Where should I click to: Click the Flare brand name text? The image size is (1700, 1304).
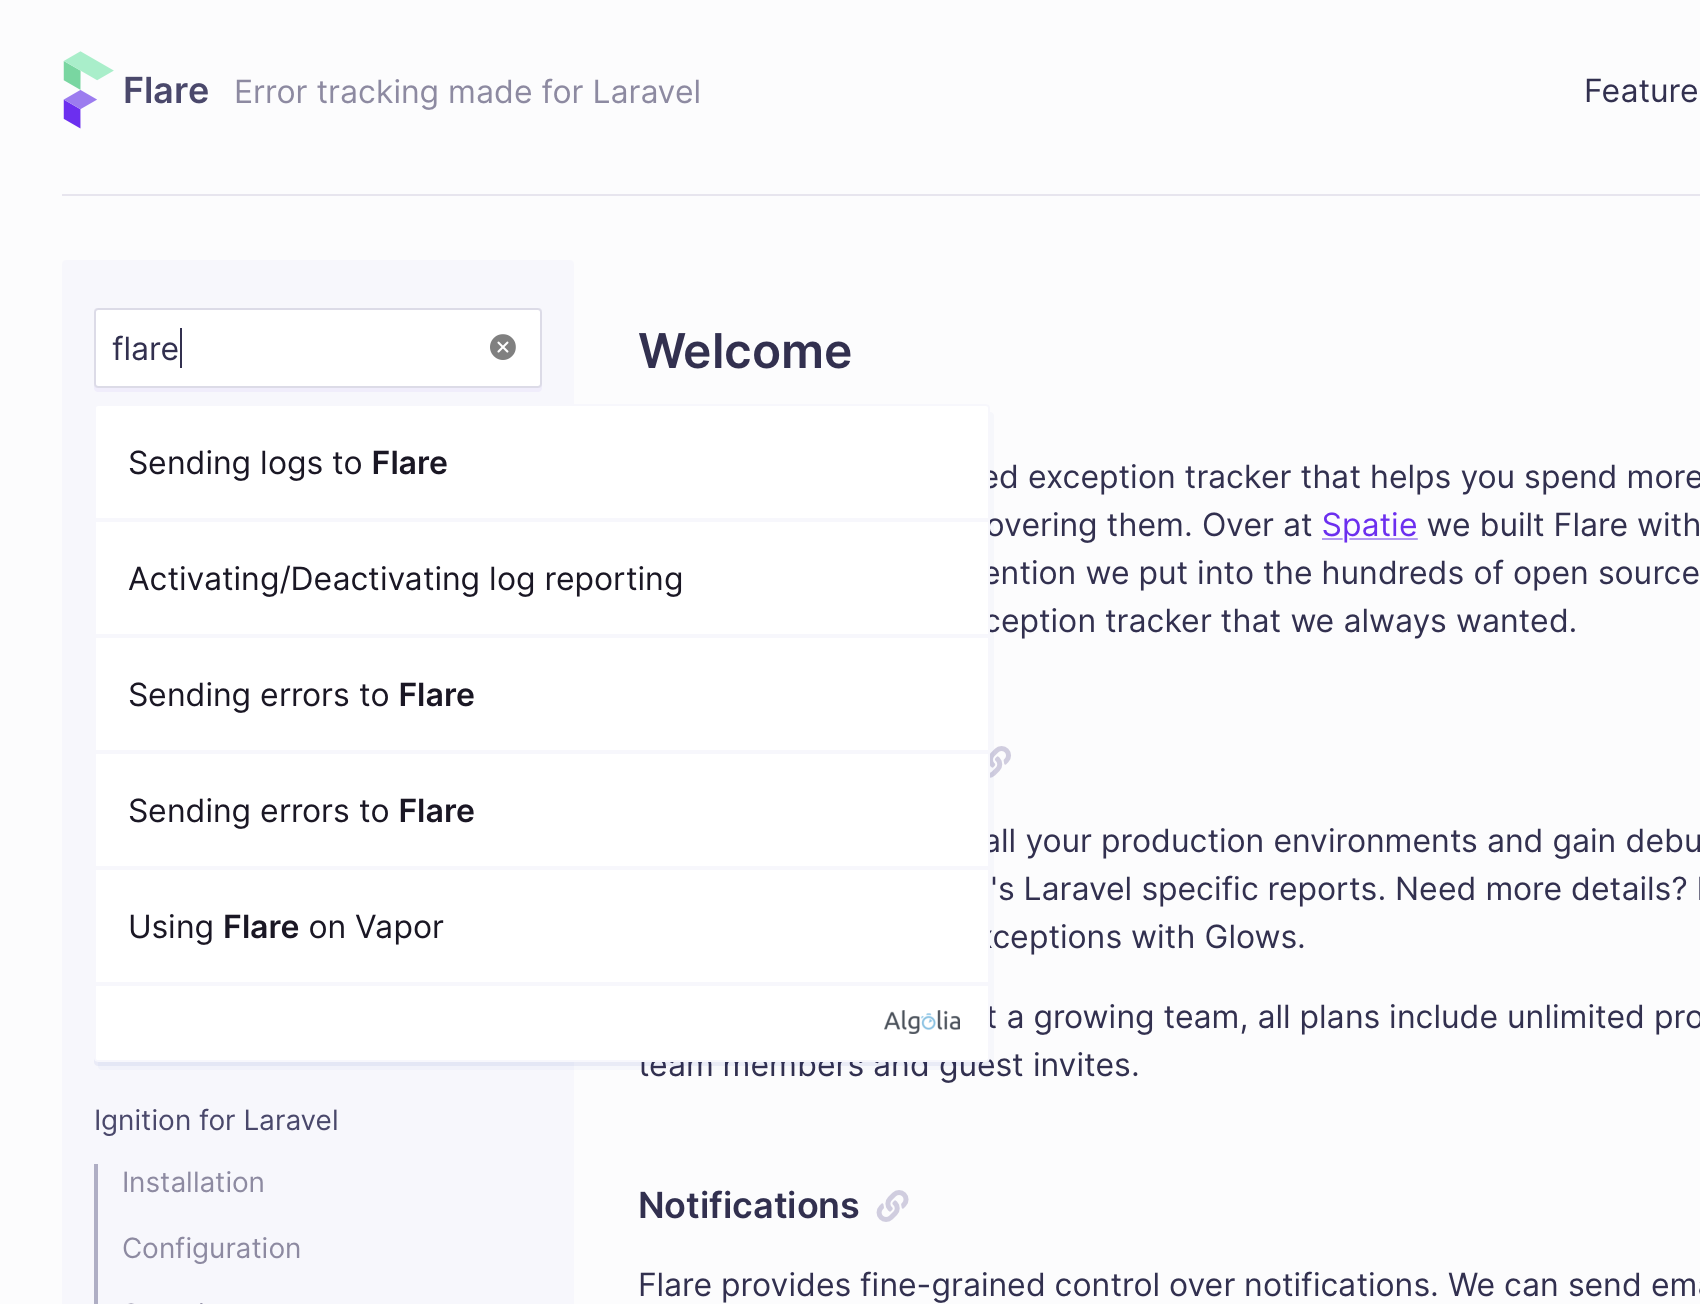tap(166, 91)
